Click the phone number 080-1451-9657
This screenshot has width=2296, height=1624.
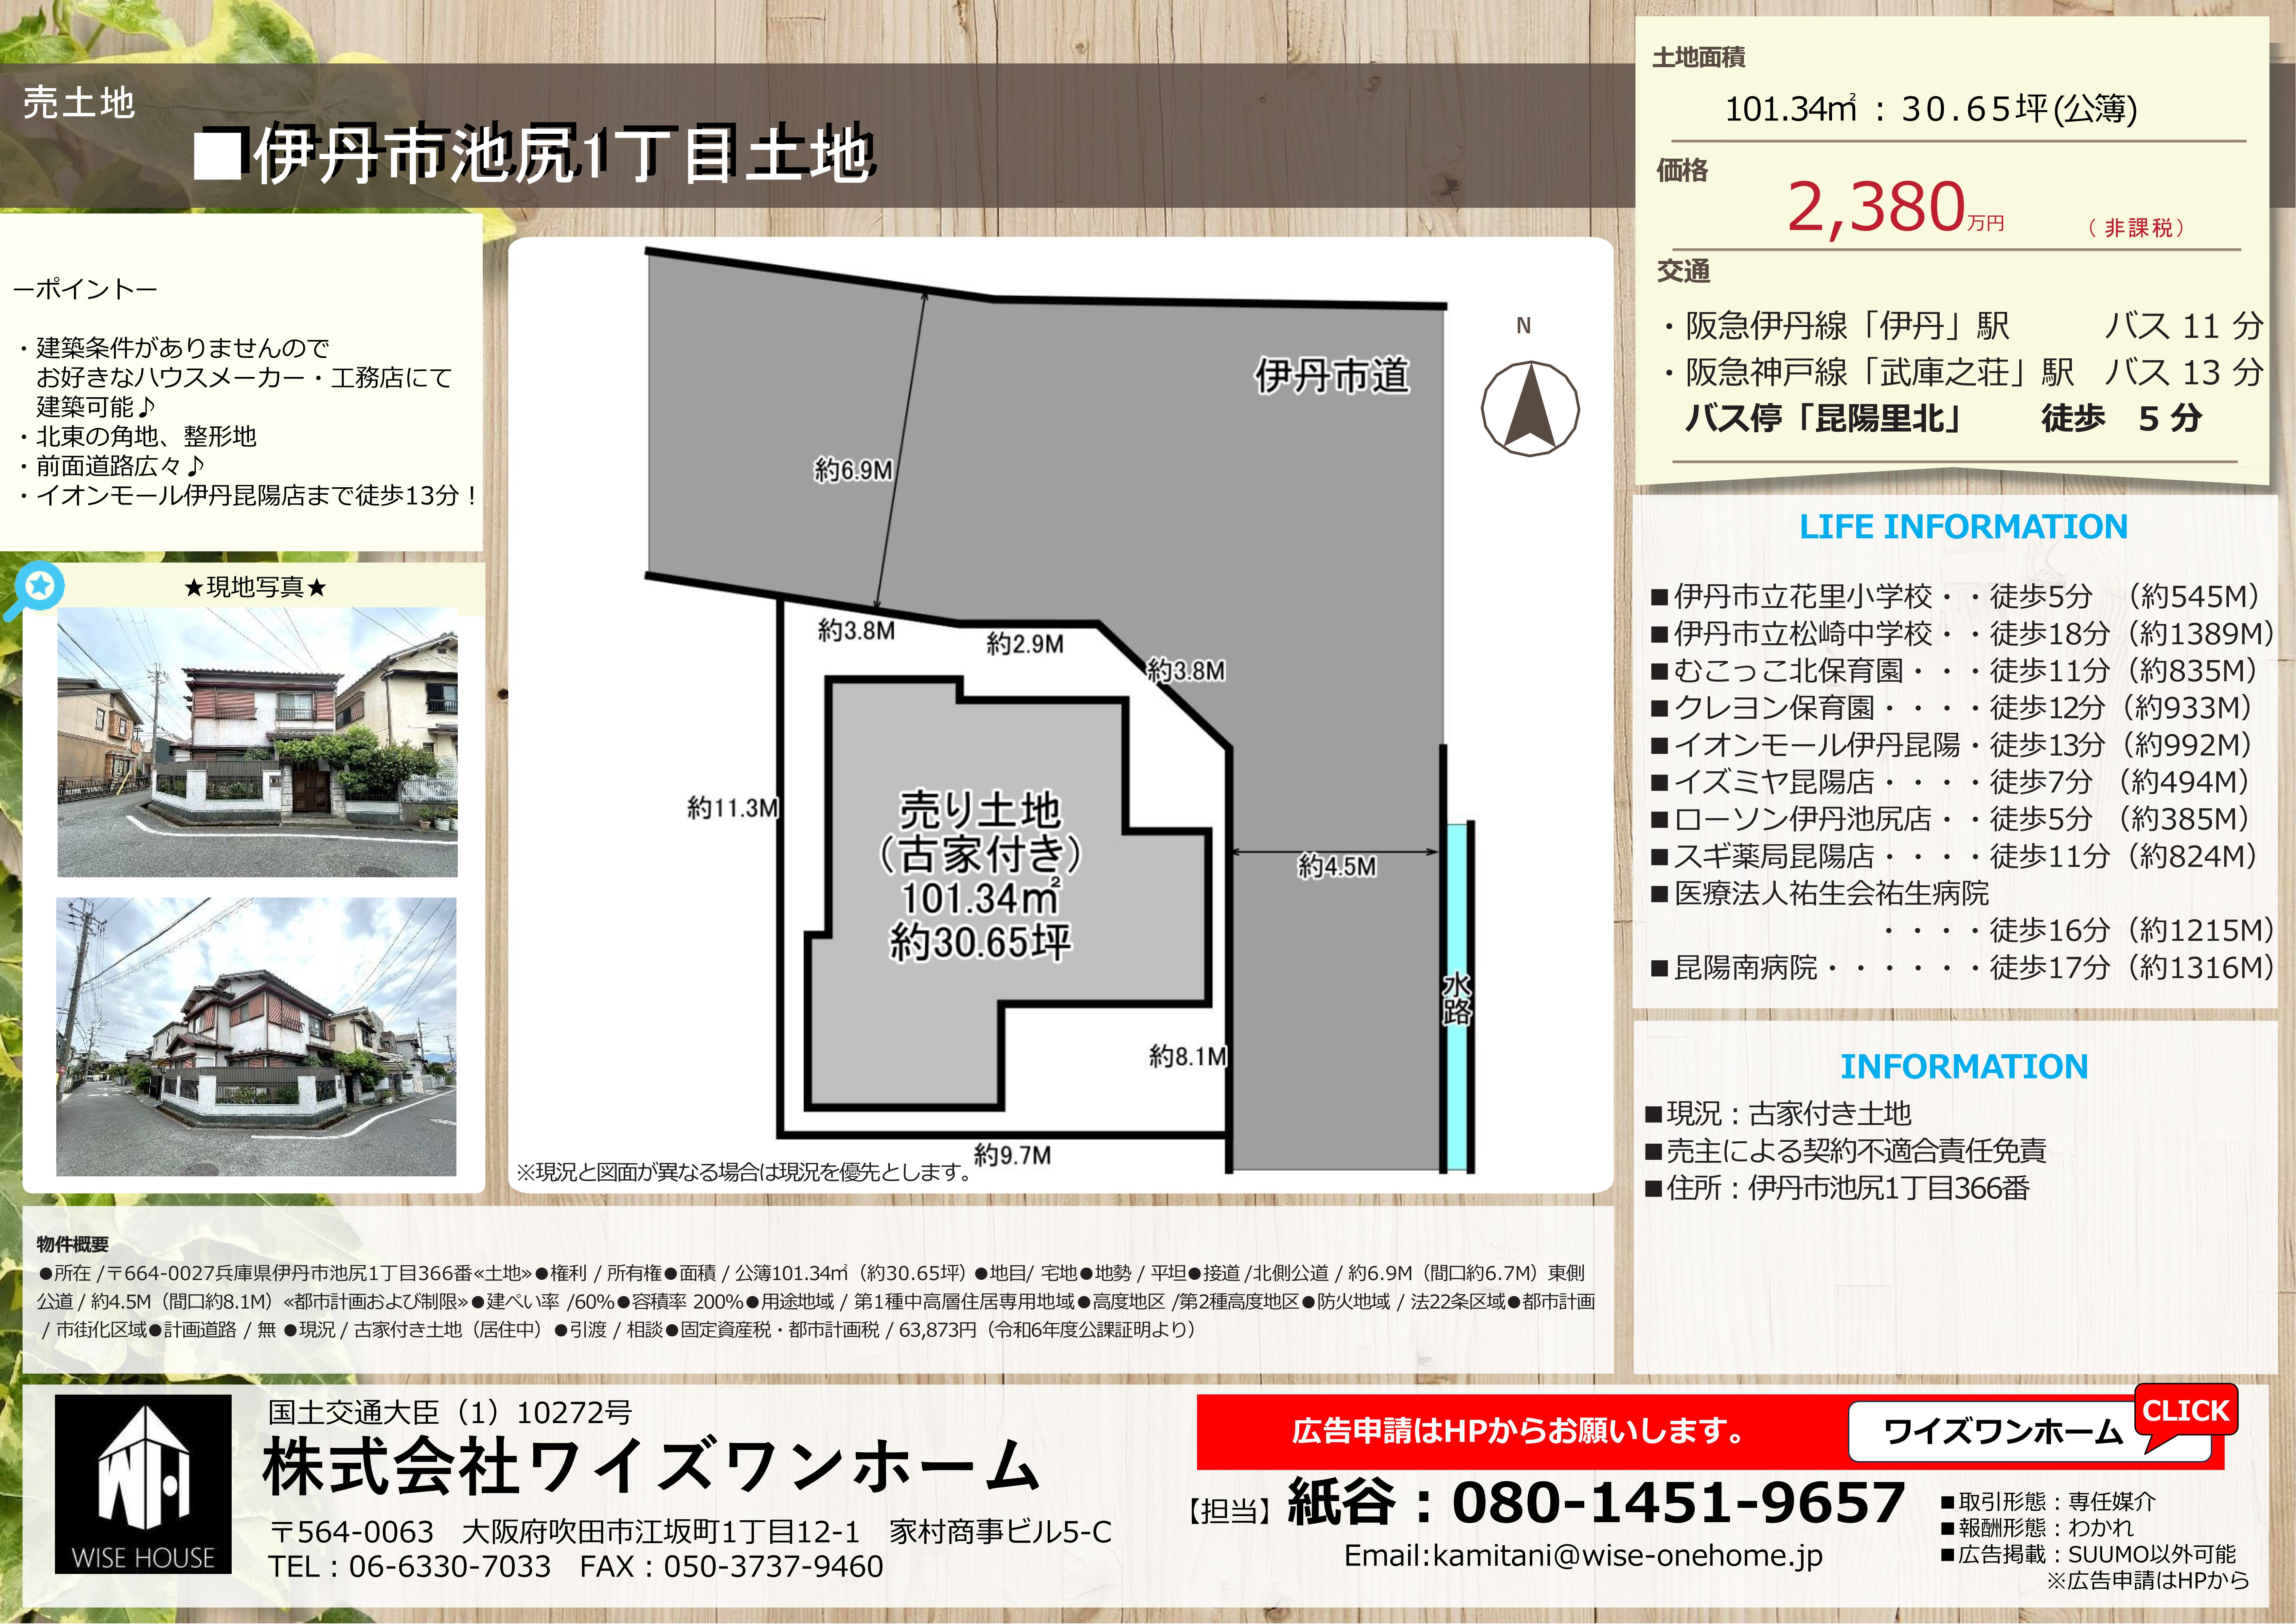point(1677,1503)
